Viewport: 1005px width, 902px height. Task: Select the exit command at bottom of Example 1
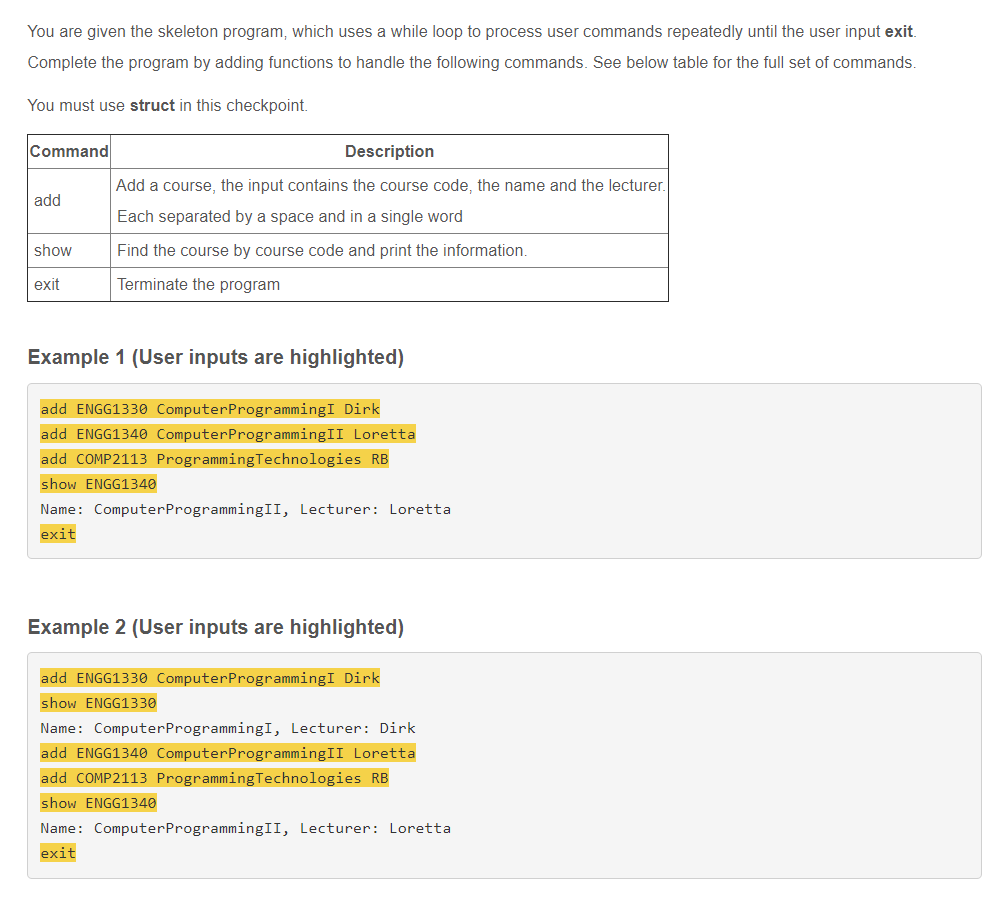pos(57,533)
